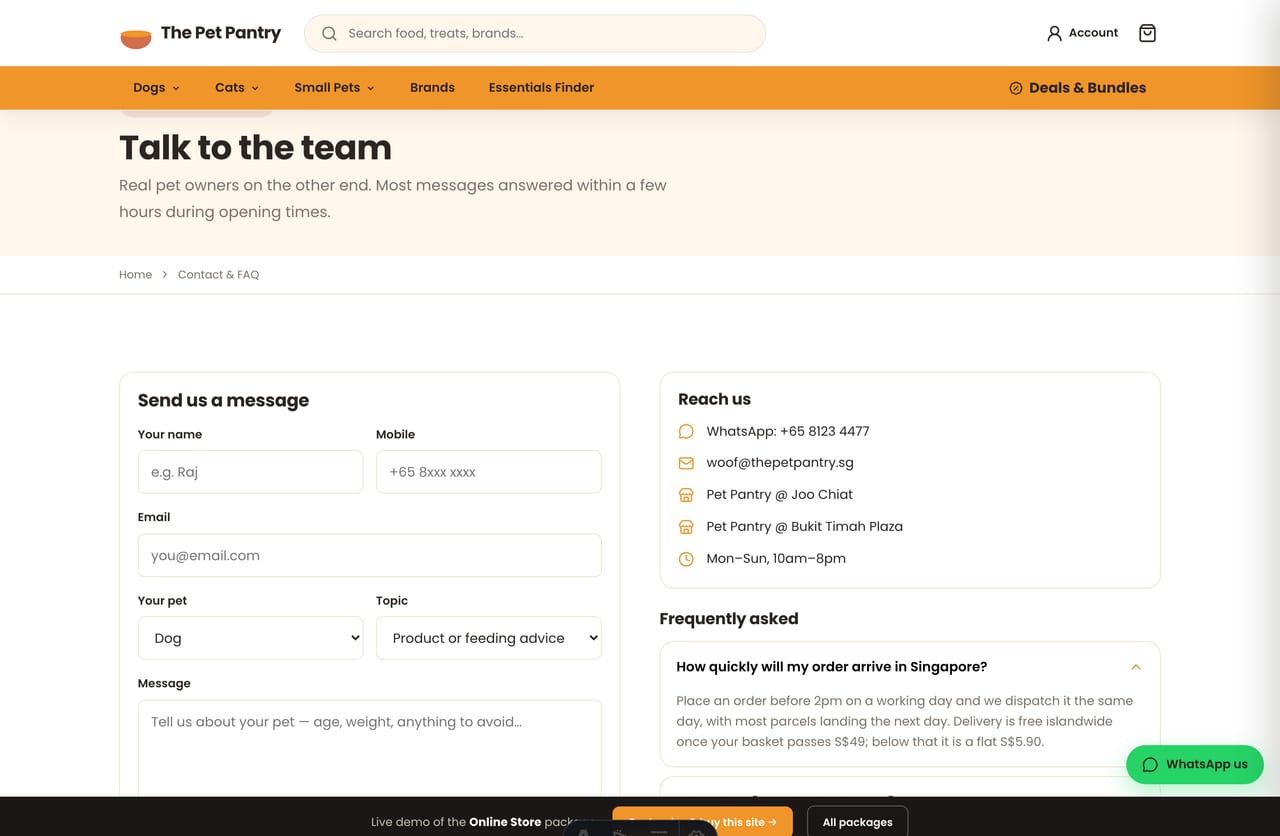Click the Contact & FAQ breadcrumb
1280x836 pixels.
(218, 274)
